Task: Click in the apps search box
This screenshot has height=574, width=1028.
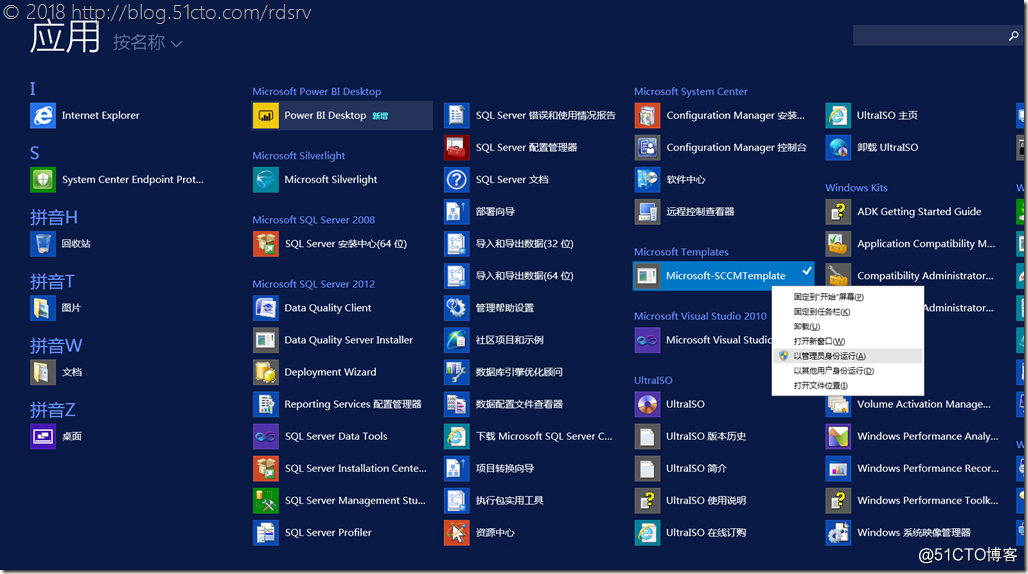Action: tap(928, 35)
